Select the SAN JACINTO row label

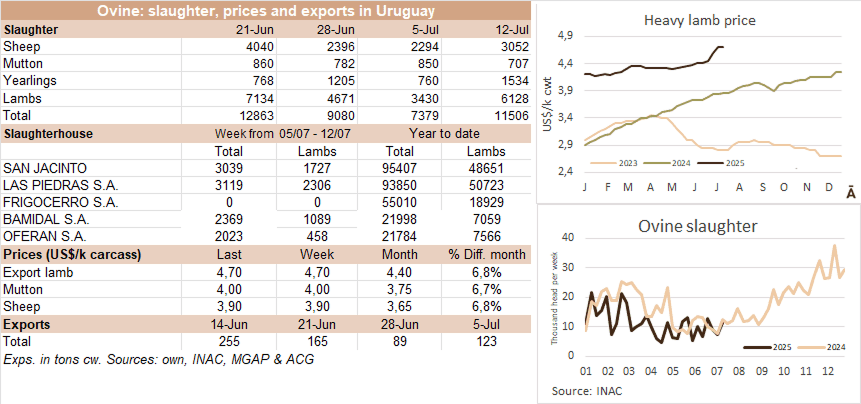[45, 168]
